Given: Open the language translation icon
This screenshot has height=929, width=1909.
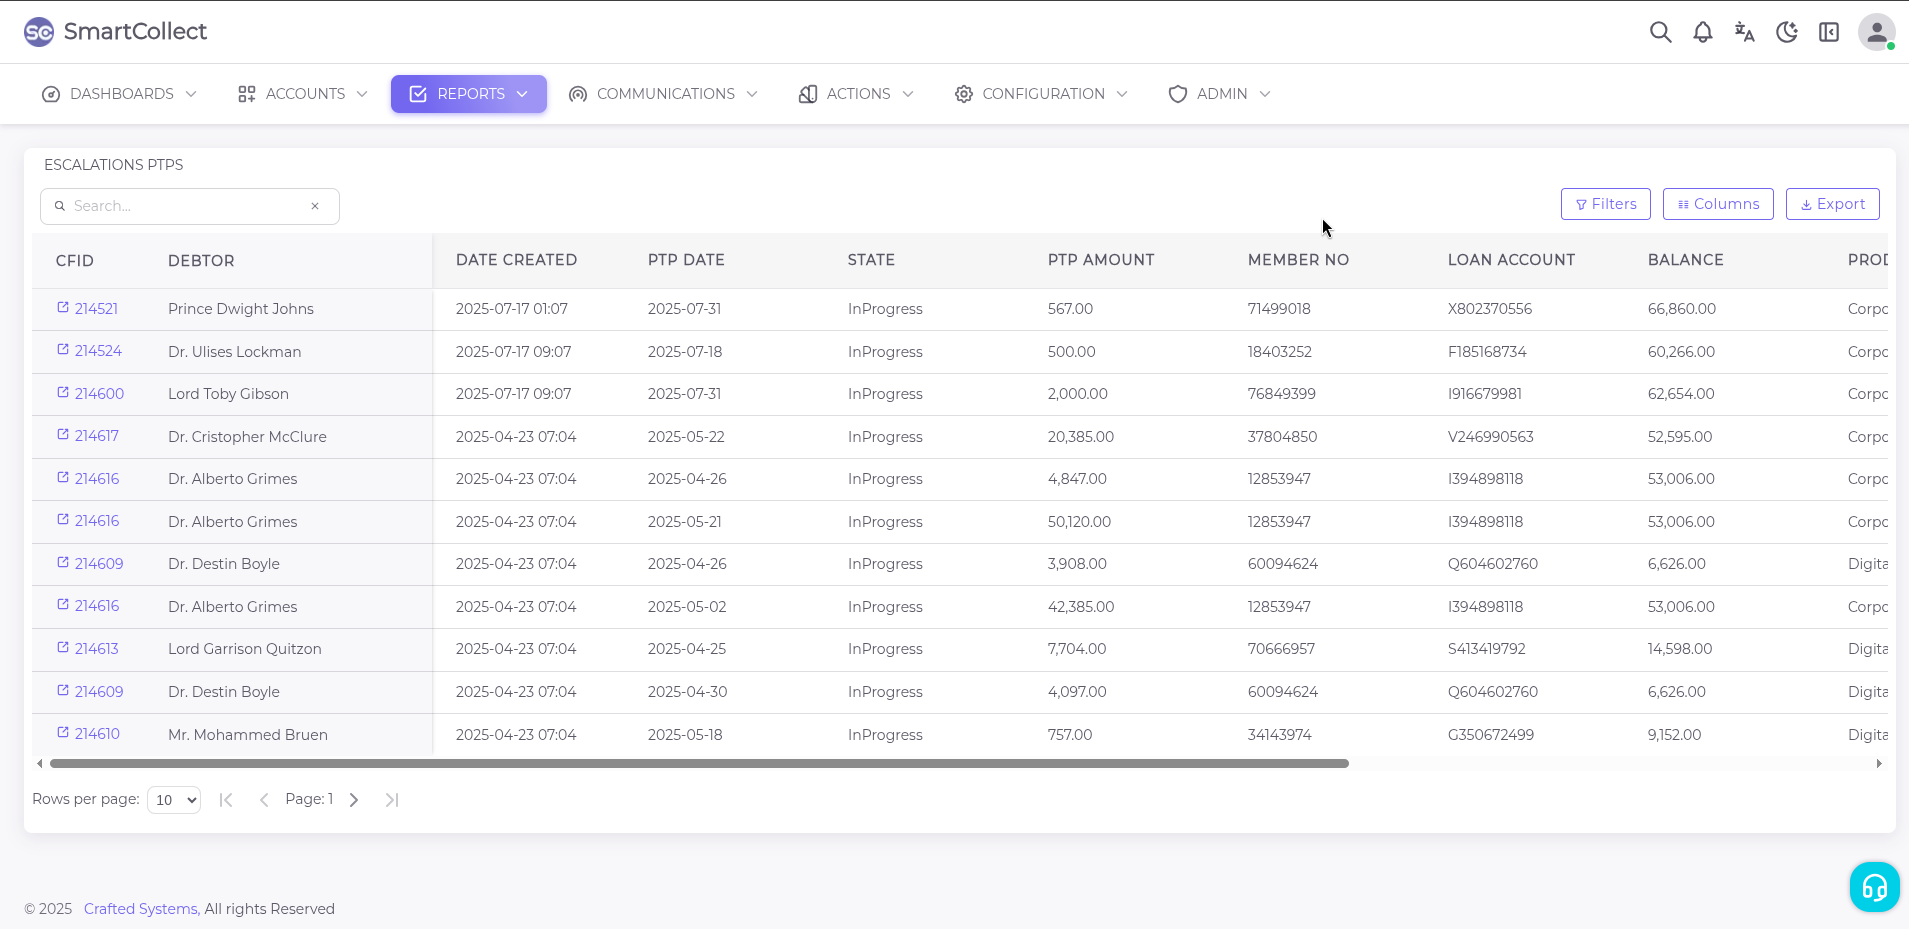Looking at the screenshot, I should tap(1744, 32).
